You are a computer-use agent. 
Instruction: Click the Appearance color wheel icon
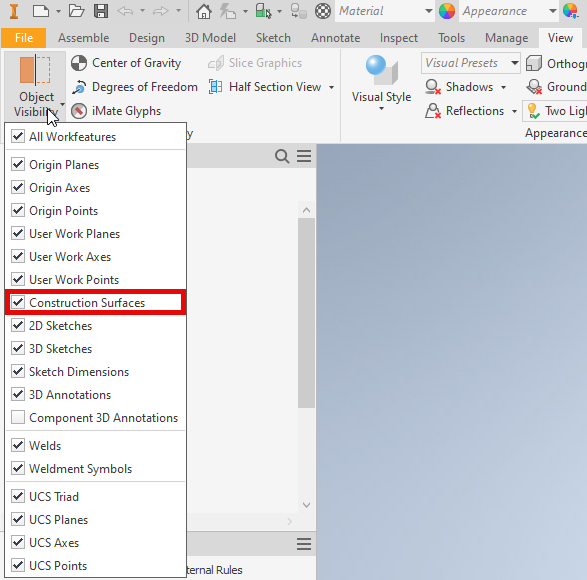[x=447, y=11]
